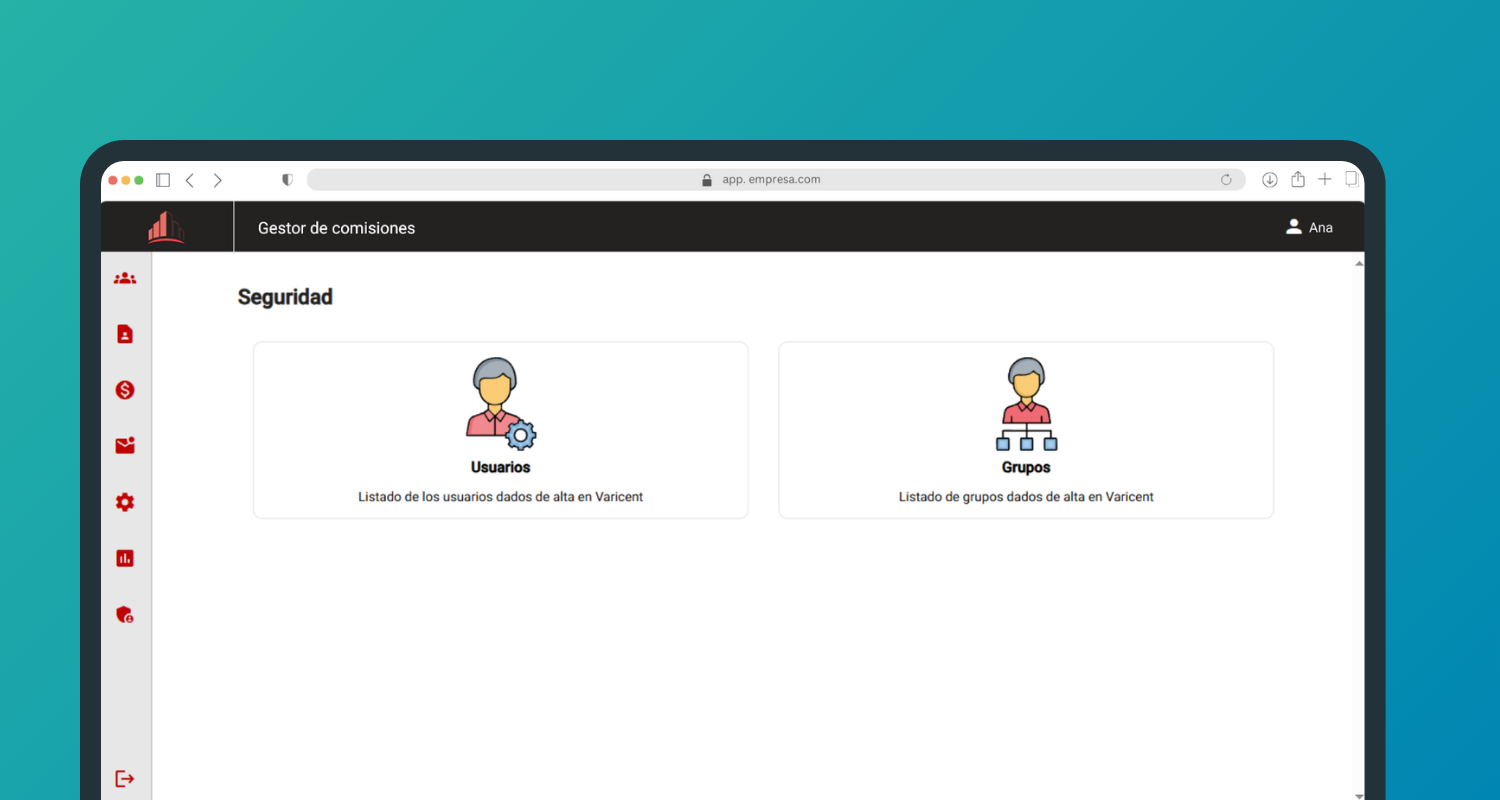Open the browser downloads icon
The width and height of the screenshot is (1500, 800).
click(1270, 180)
